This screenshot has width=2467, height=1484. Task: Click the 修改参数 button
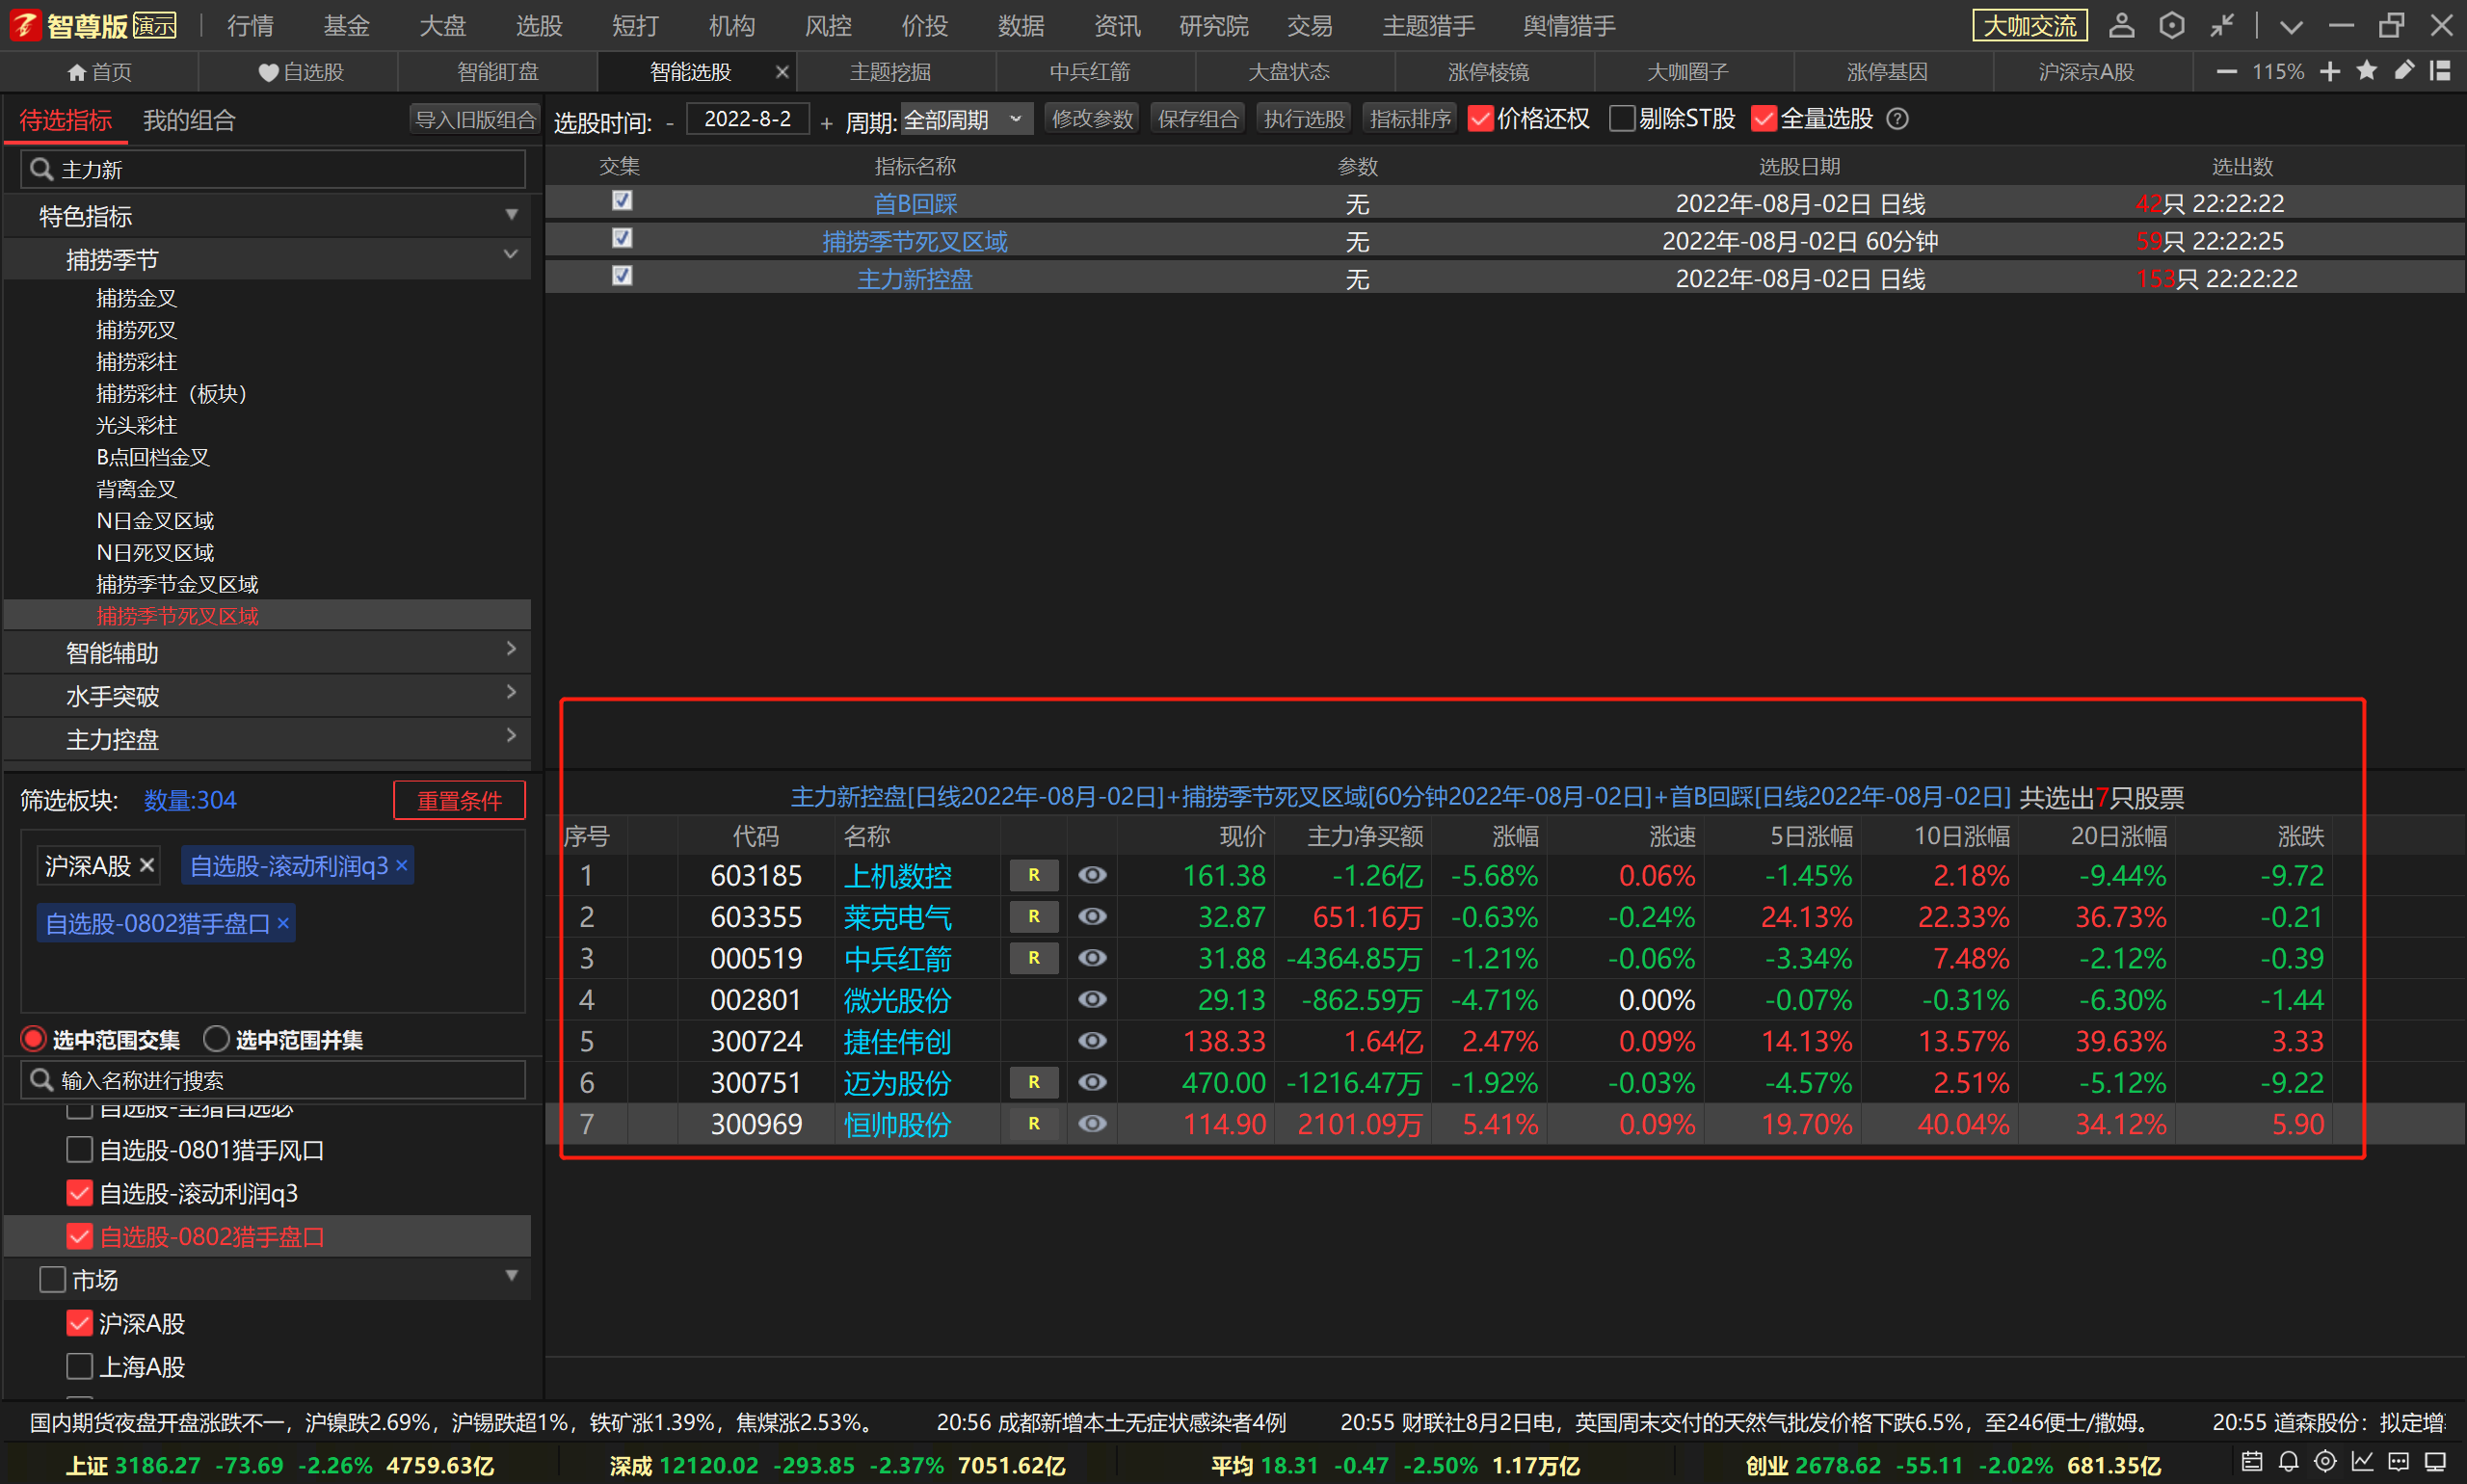pos(1092,119)
